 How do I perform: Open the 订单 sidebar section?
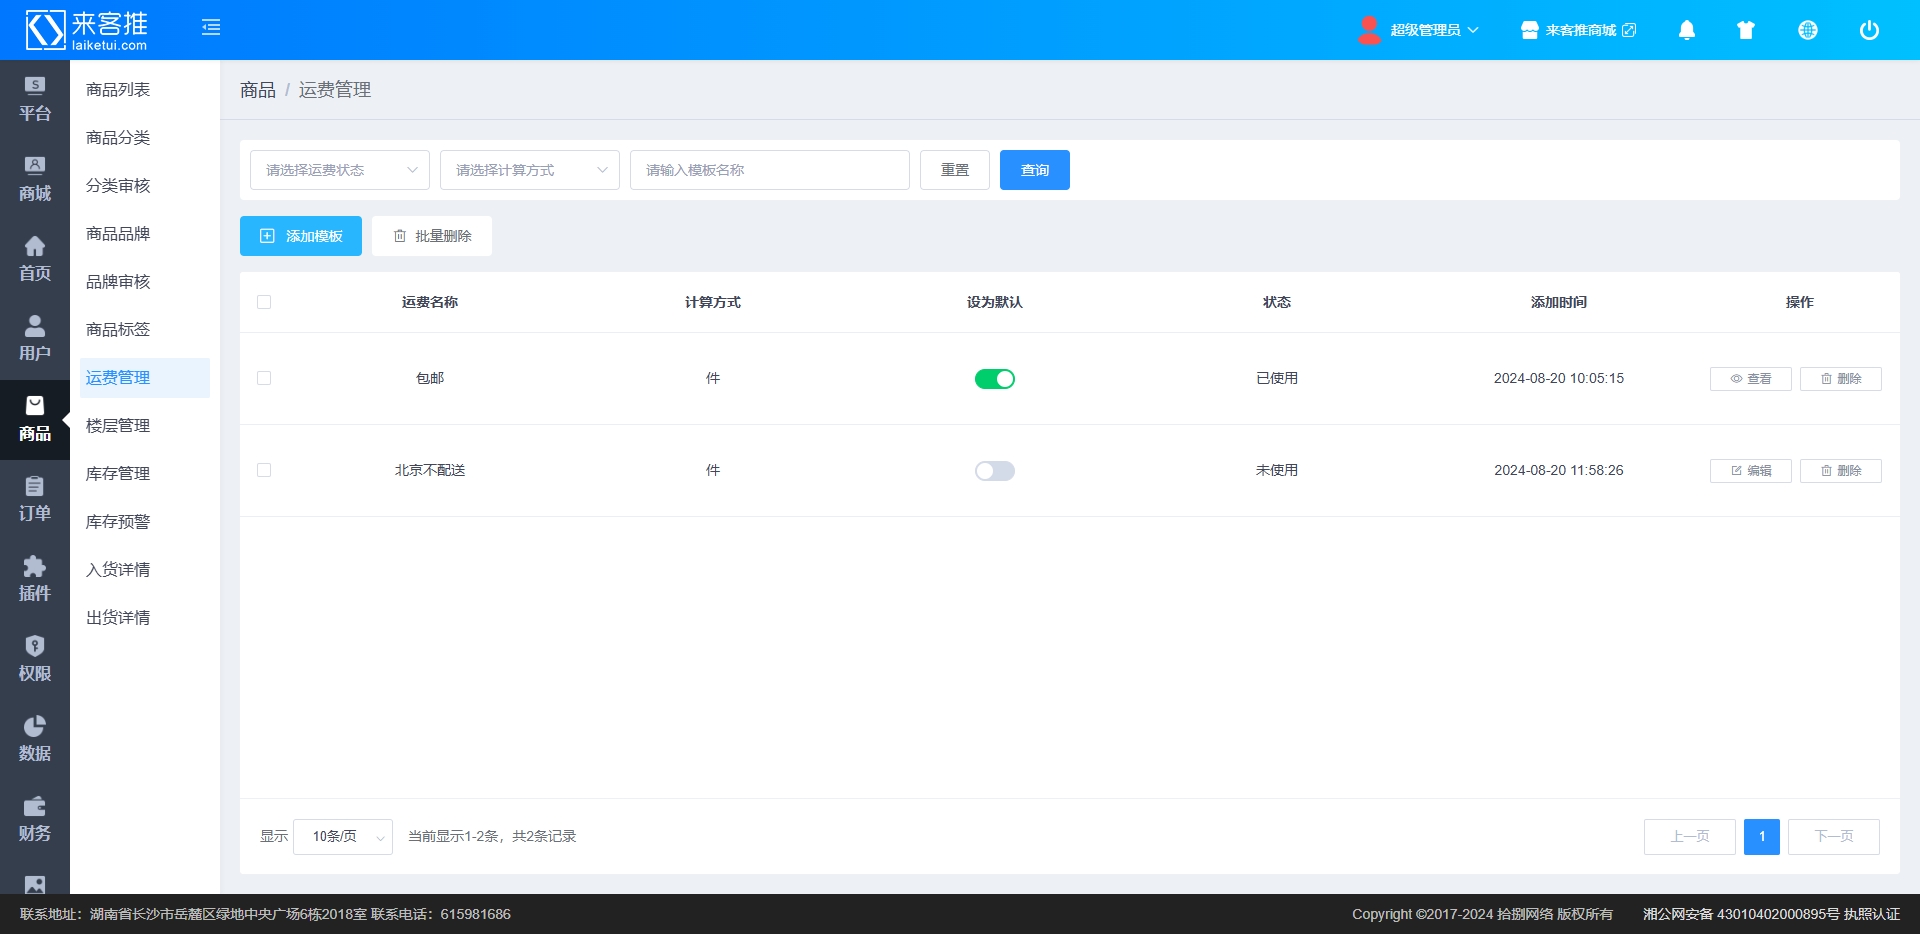(x=35, y=499)
